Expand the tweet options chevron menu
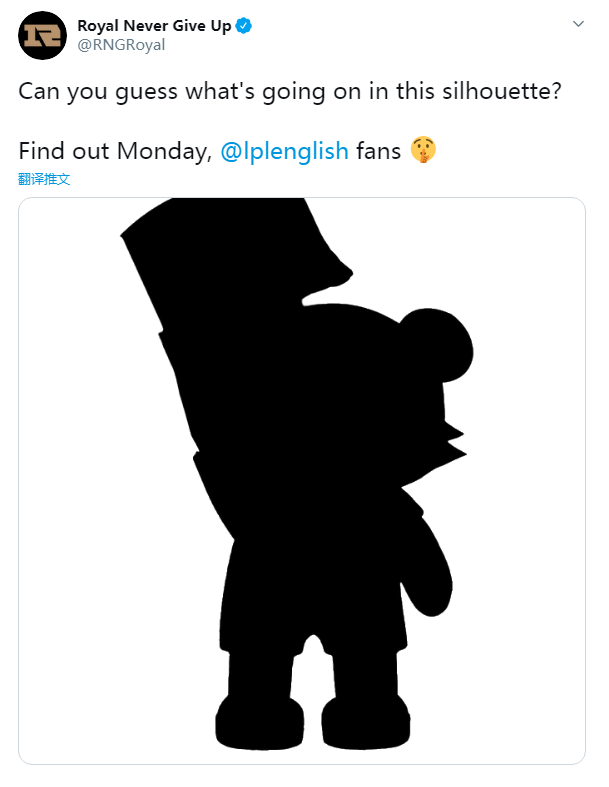This screenshot has width=609, height=787. (578, 23)
